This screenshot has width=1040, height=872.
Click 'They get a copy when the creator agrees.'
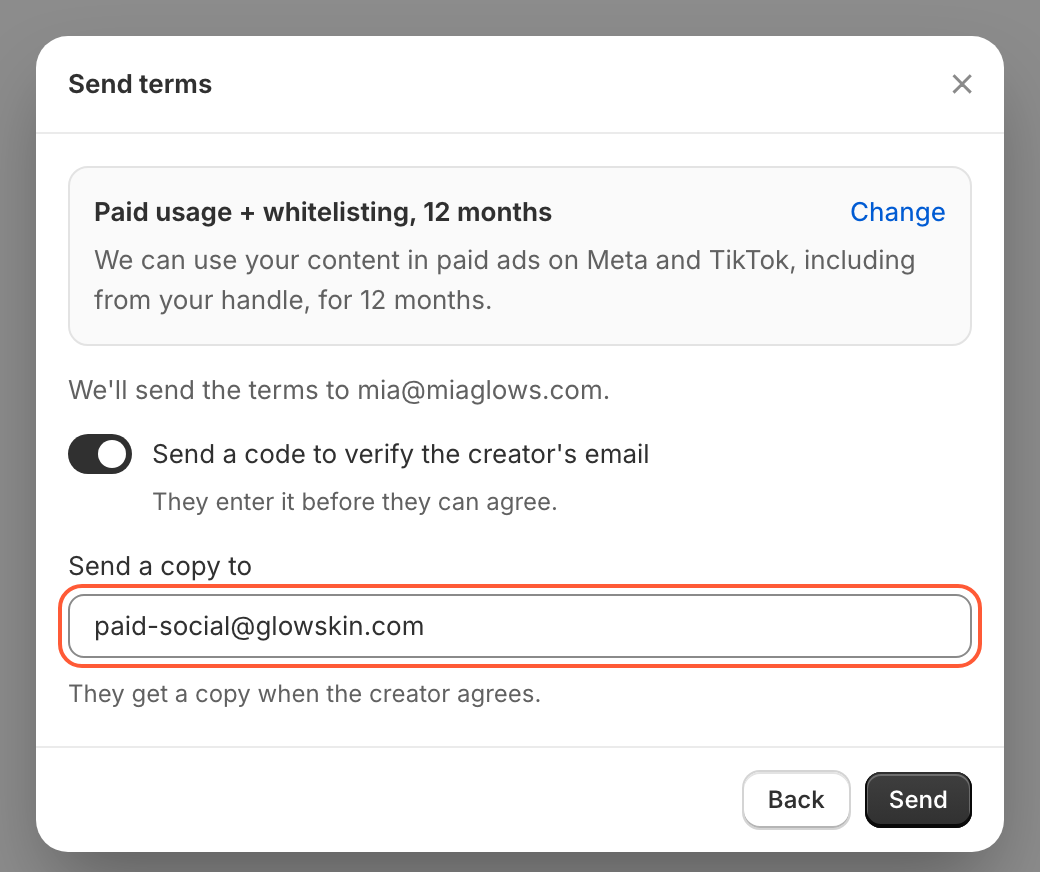click(305, 694)
